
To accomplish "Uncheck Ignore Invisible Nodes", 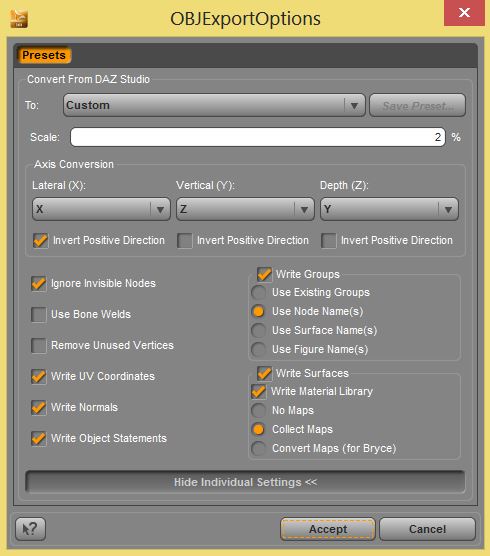I will pos(38,283).
